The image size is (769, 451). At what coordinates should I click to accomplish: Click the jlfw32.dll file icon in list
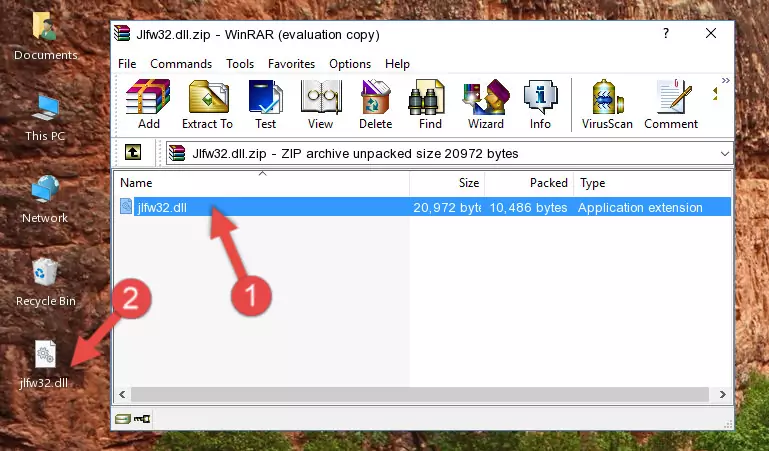coord(126,207)
